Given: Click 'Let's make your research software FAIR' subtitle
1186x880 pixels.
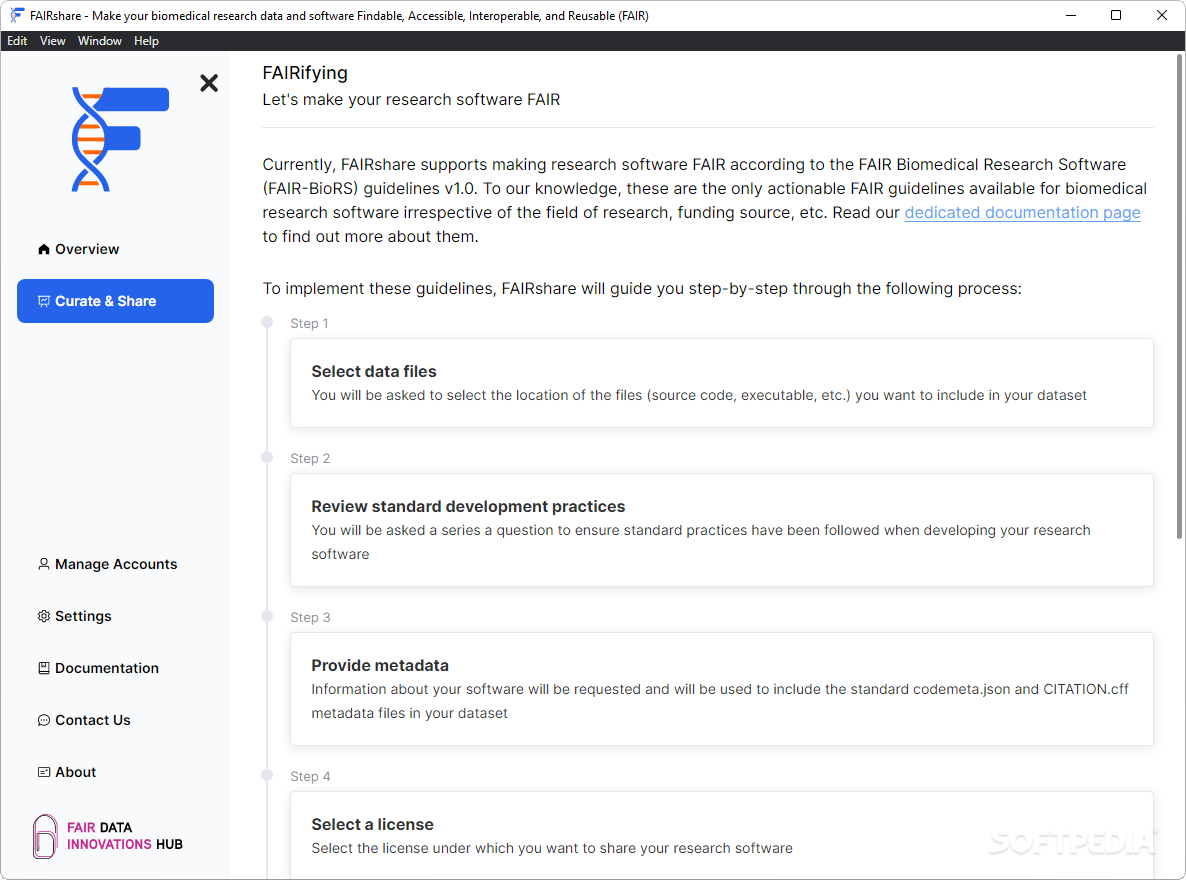Looking at the screenshot, I should pyautogui.click(x=411, y=100).
